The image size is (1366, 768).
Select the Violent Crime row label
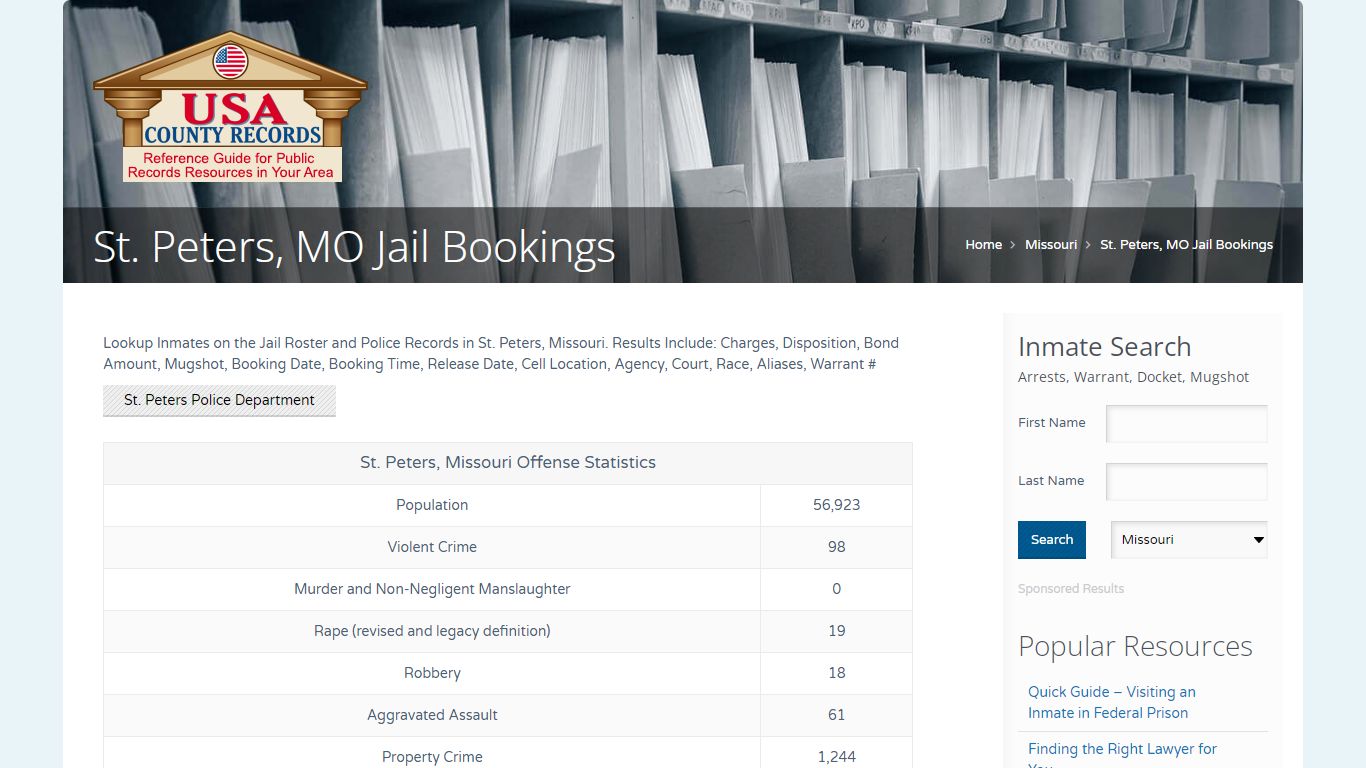[432, 547]
